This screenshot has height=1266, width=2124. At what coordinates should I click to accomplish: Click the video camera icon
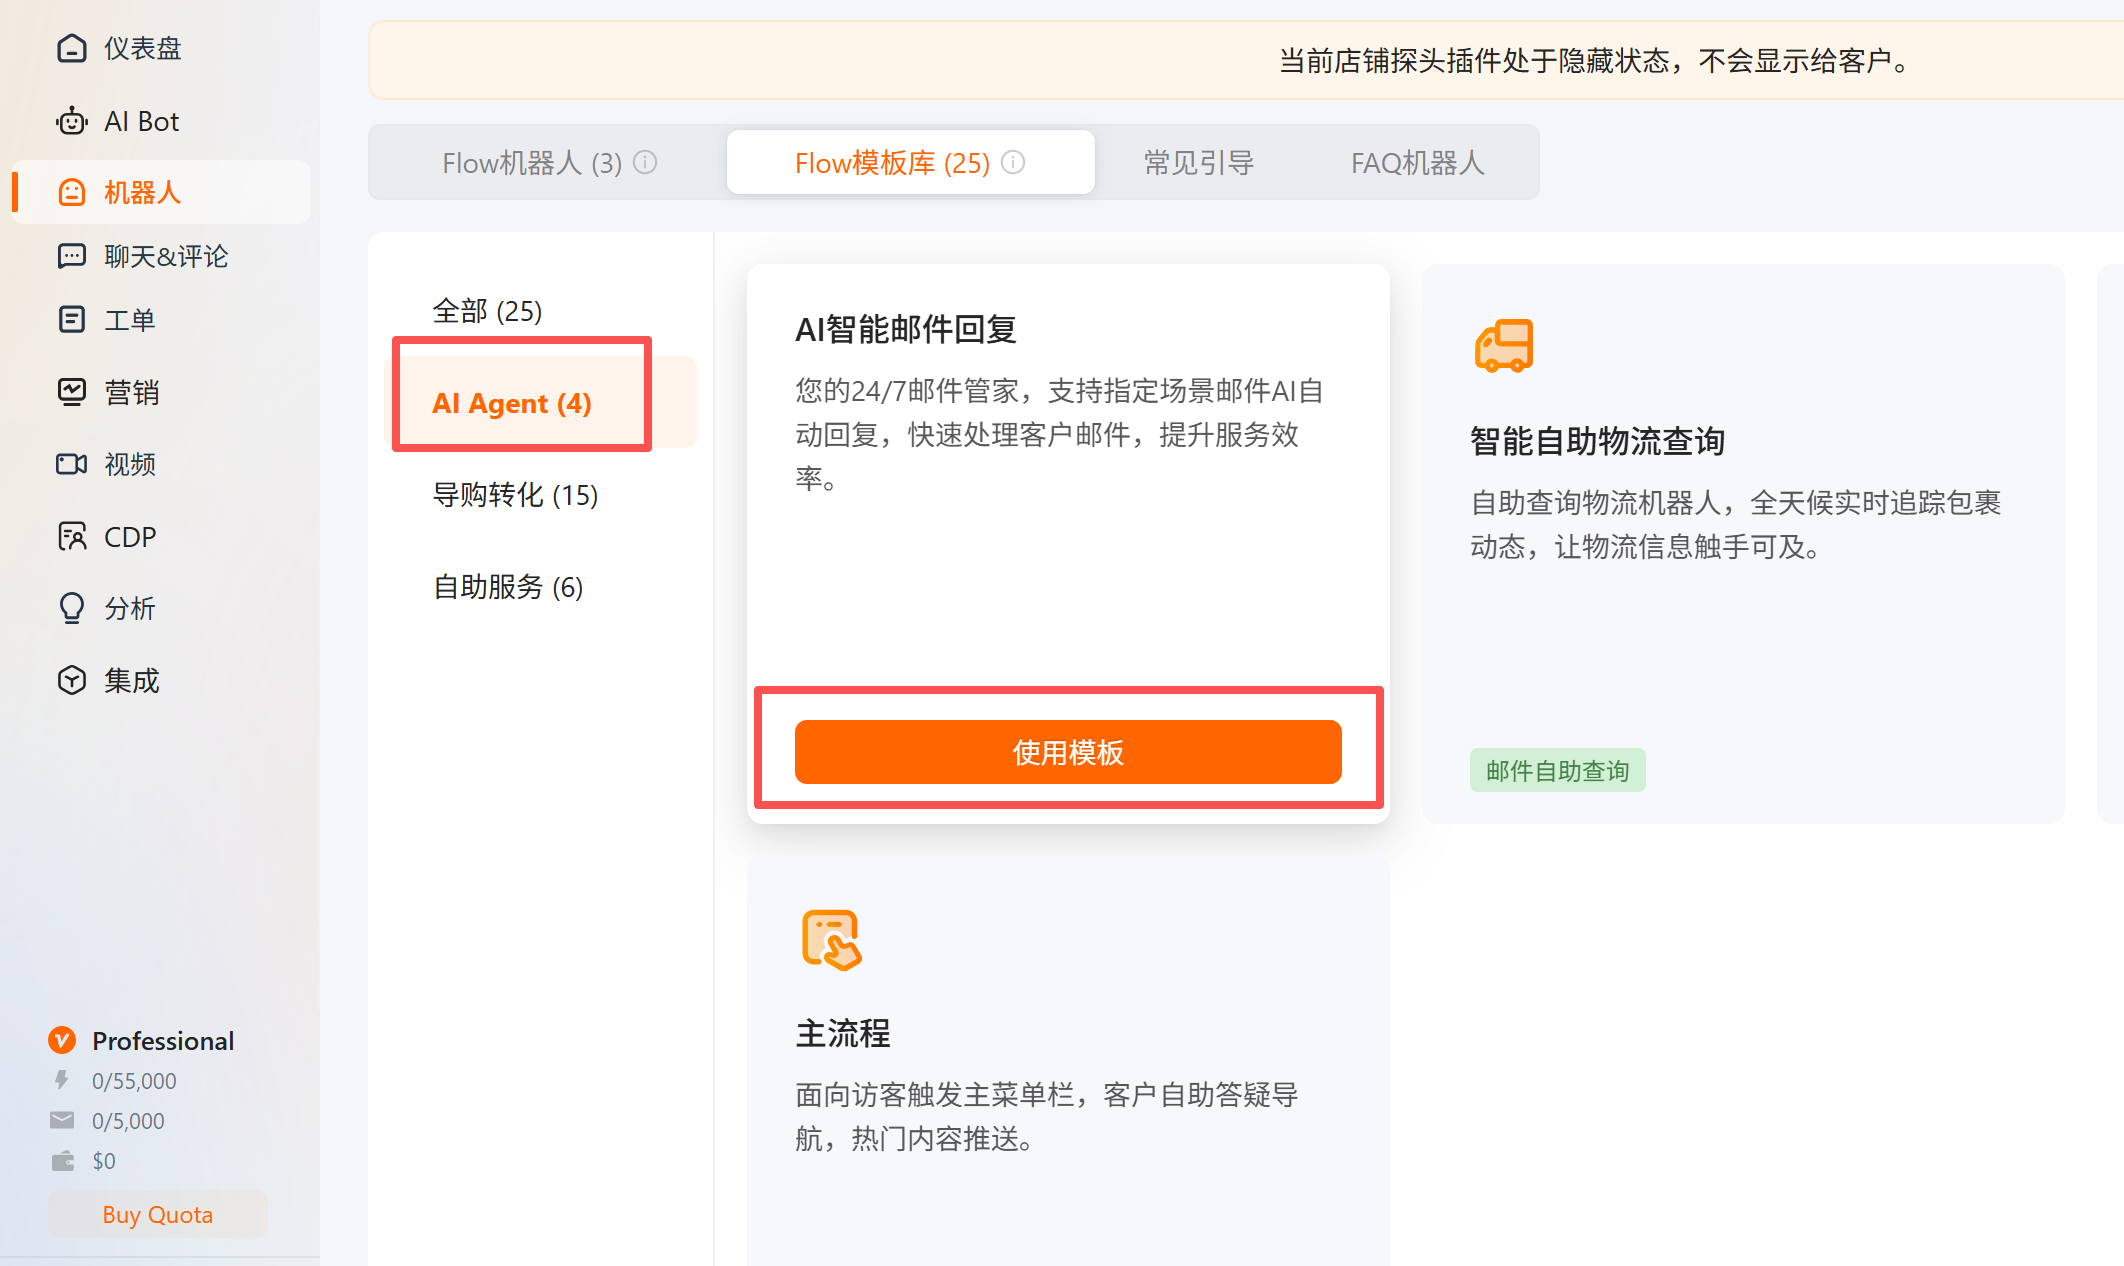click(x=71, y=464)
